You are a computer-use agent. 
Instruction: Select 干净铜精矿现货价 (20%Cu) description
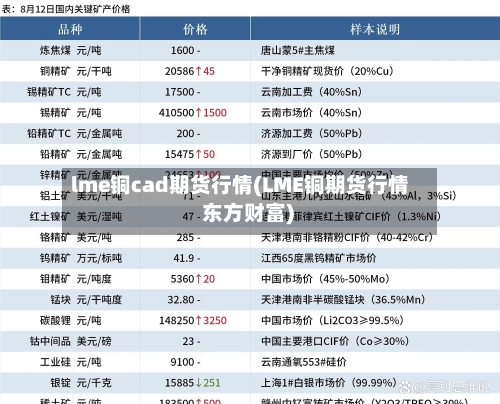pos(327,71)
